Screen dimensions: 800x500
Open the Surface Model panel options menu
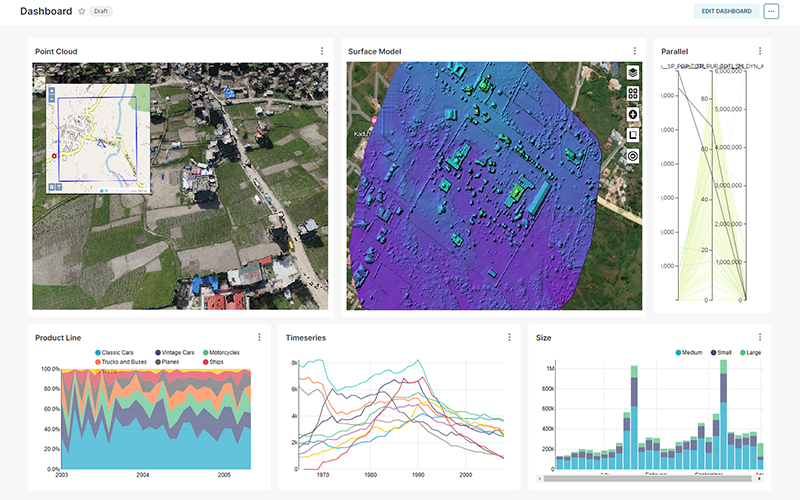click(x=635, y=51)
